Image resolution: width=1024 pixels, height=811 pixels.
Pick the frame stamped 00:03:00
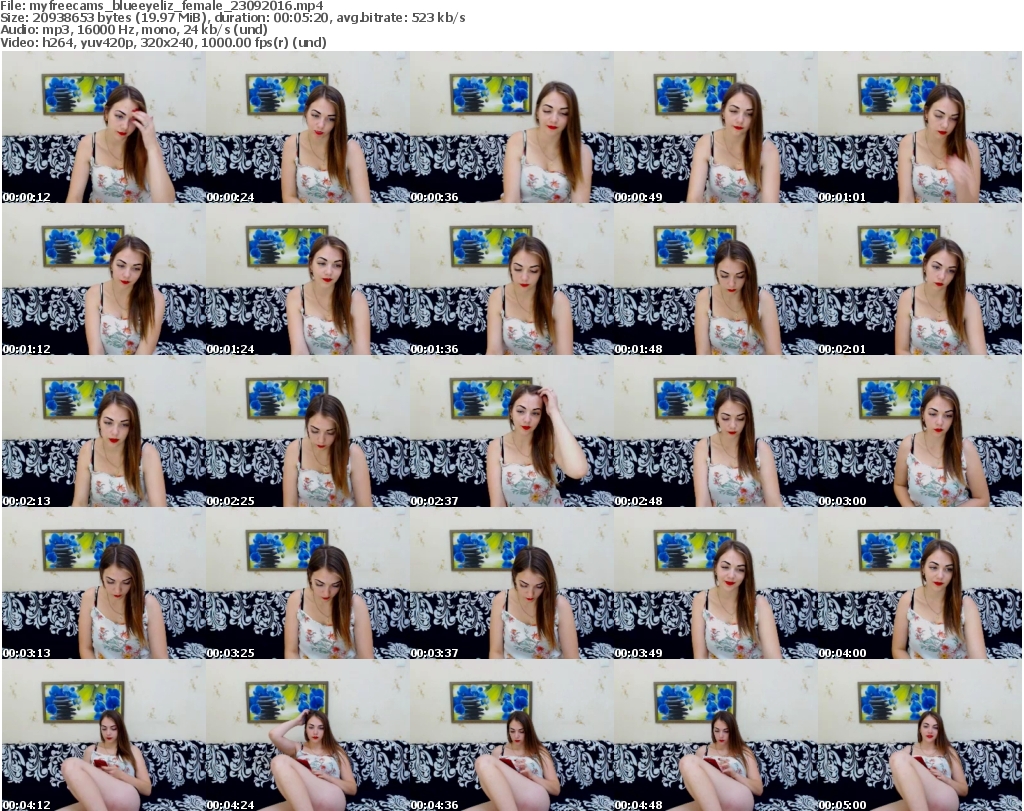pos(919,432)
